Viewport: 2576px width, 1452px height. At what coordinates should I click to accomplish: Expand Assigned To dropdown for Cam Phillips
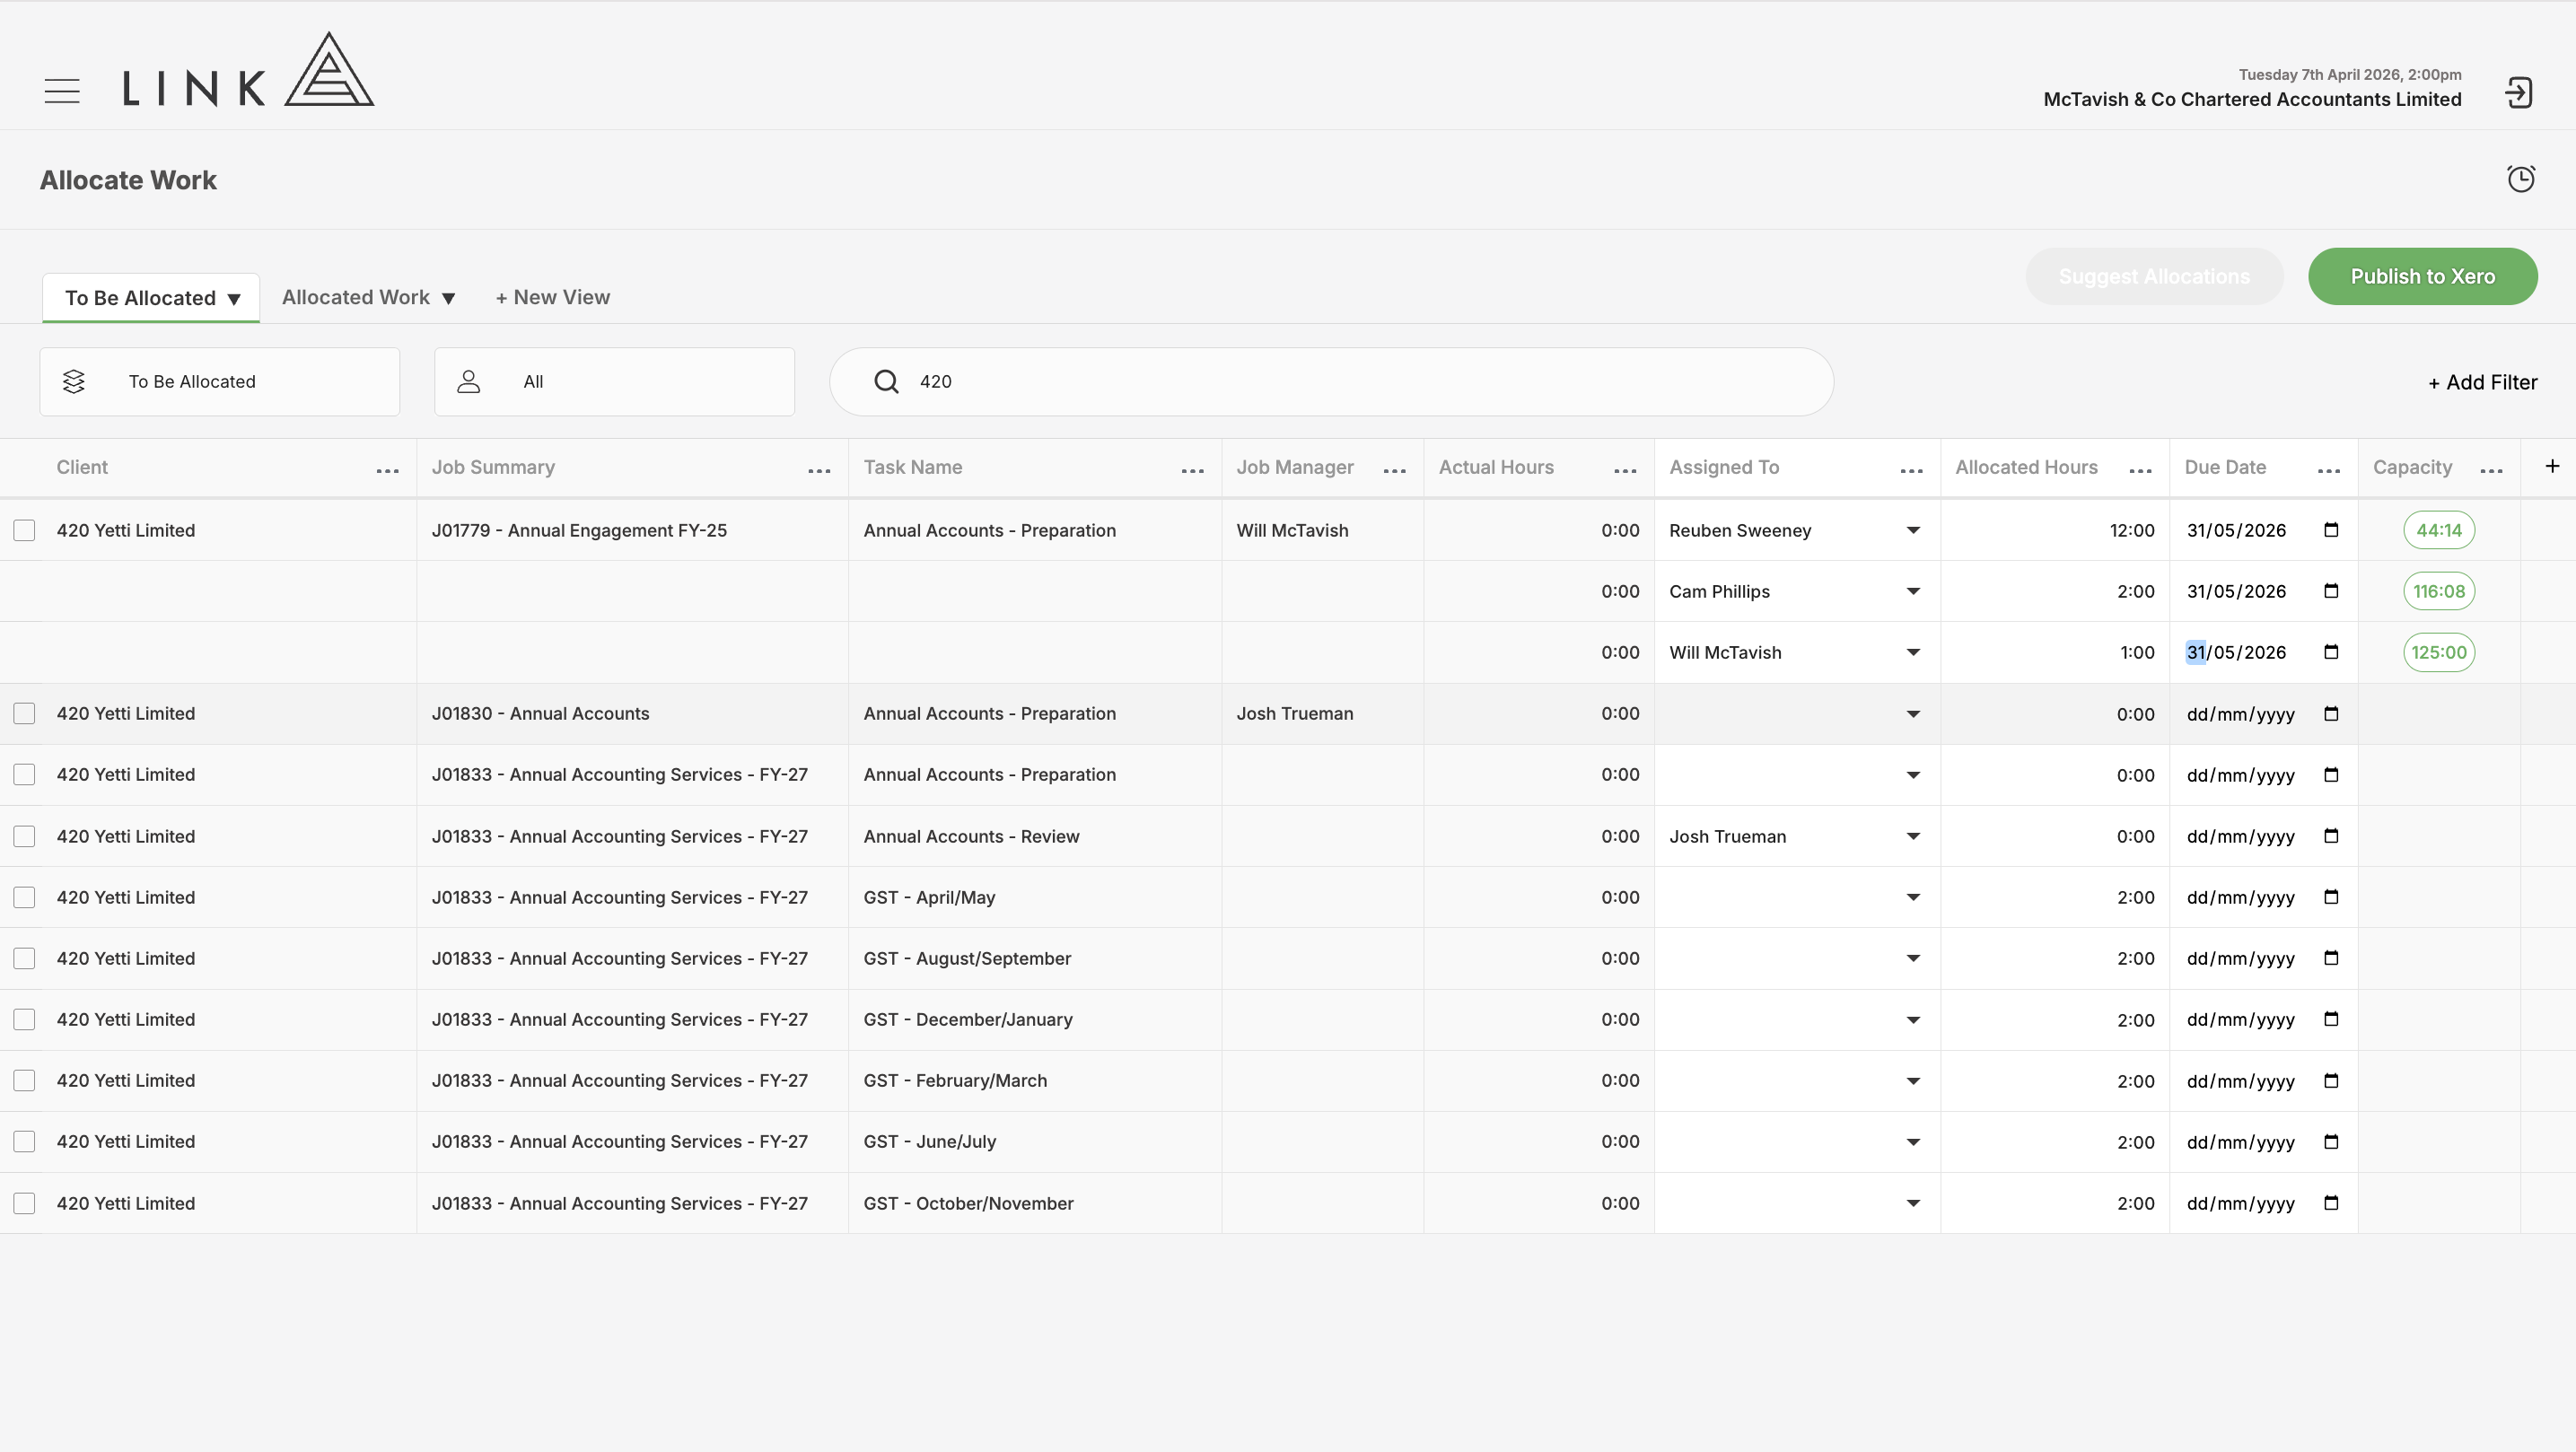(x=1912, y=591)
